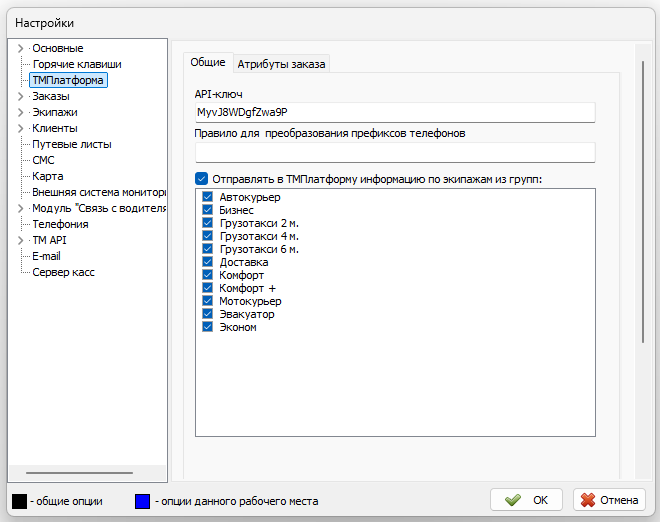Select the Общие tab
660x522 pixels.
(208, 63)
